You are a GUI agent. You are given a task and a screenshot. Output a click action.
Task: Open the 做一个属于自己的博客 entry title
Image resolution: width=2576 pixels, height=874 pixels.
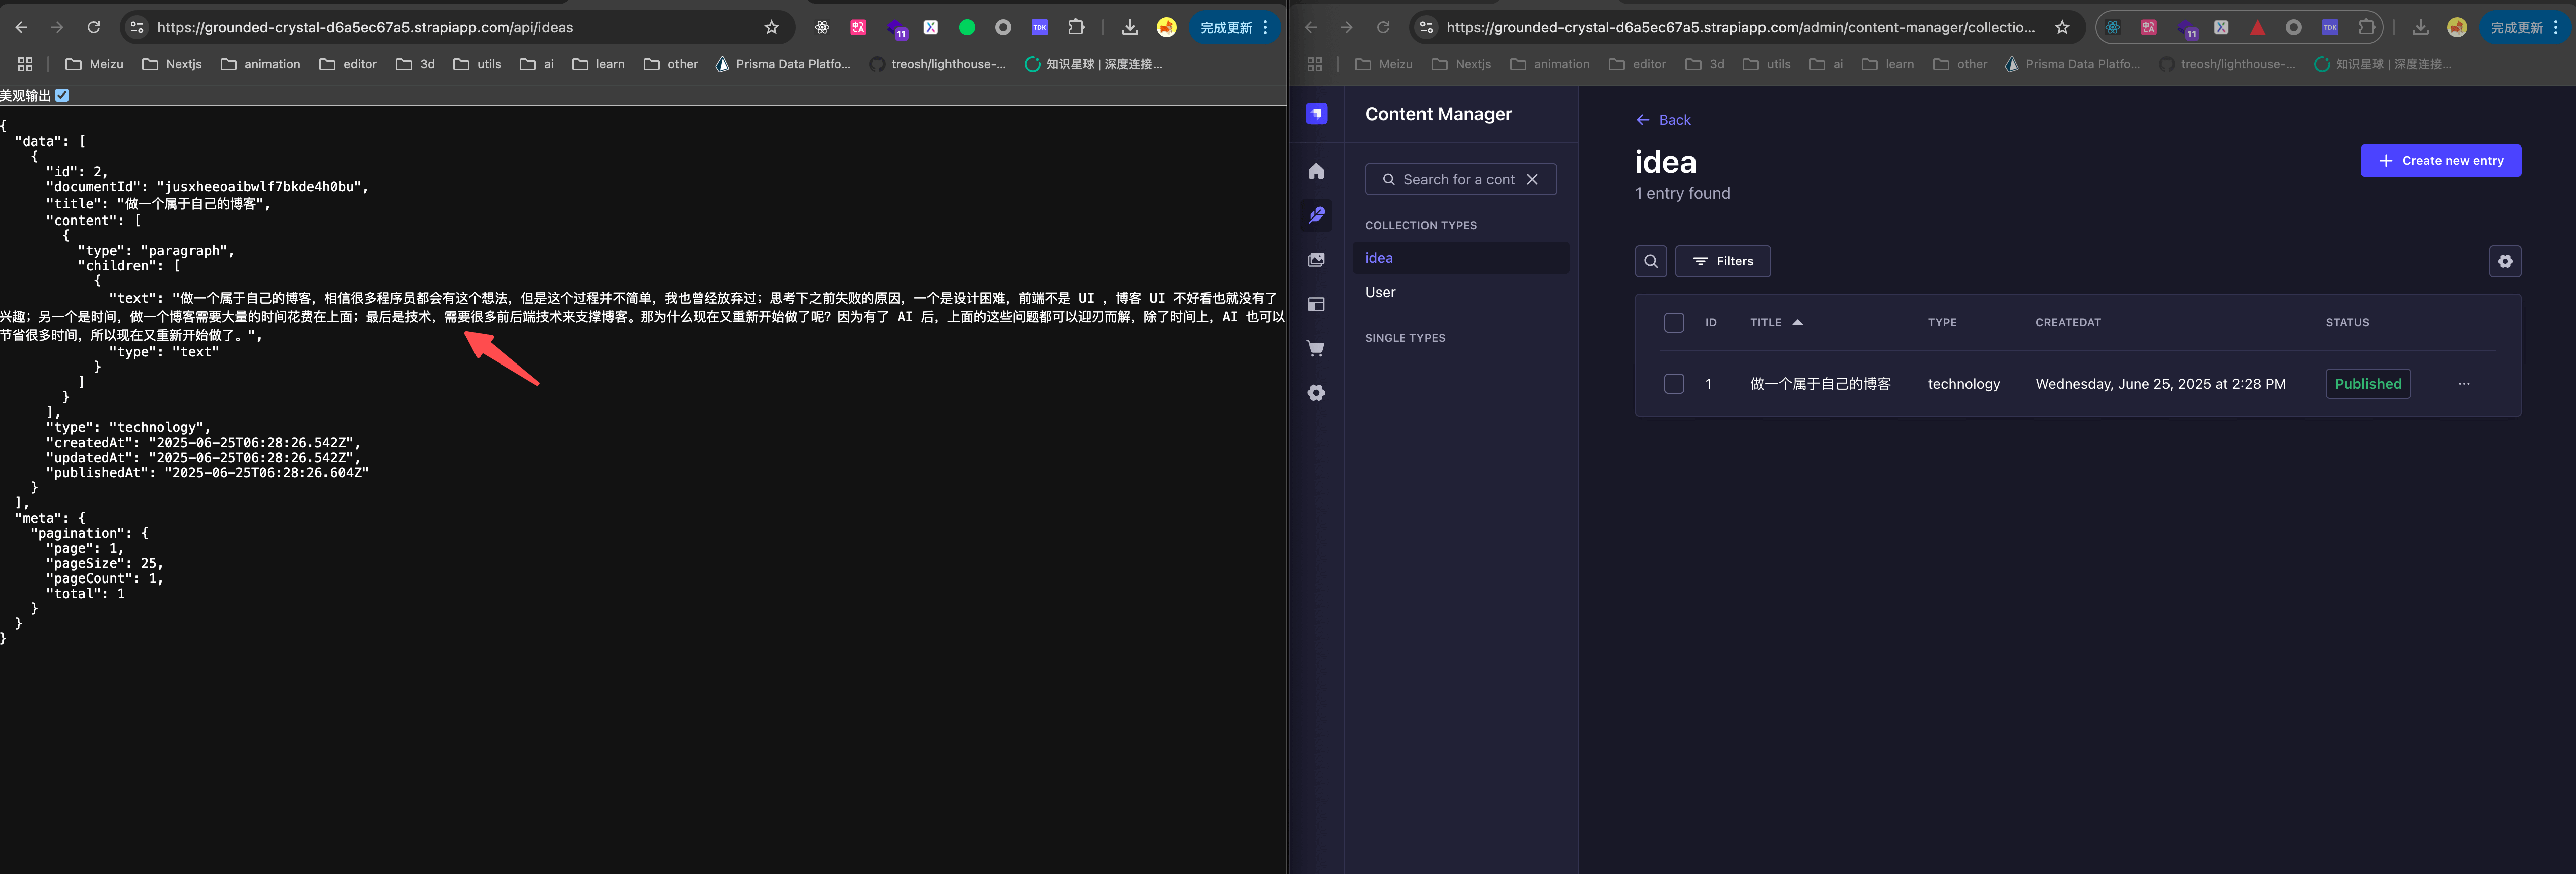pos(1820,384)
